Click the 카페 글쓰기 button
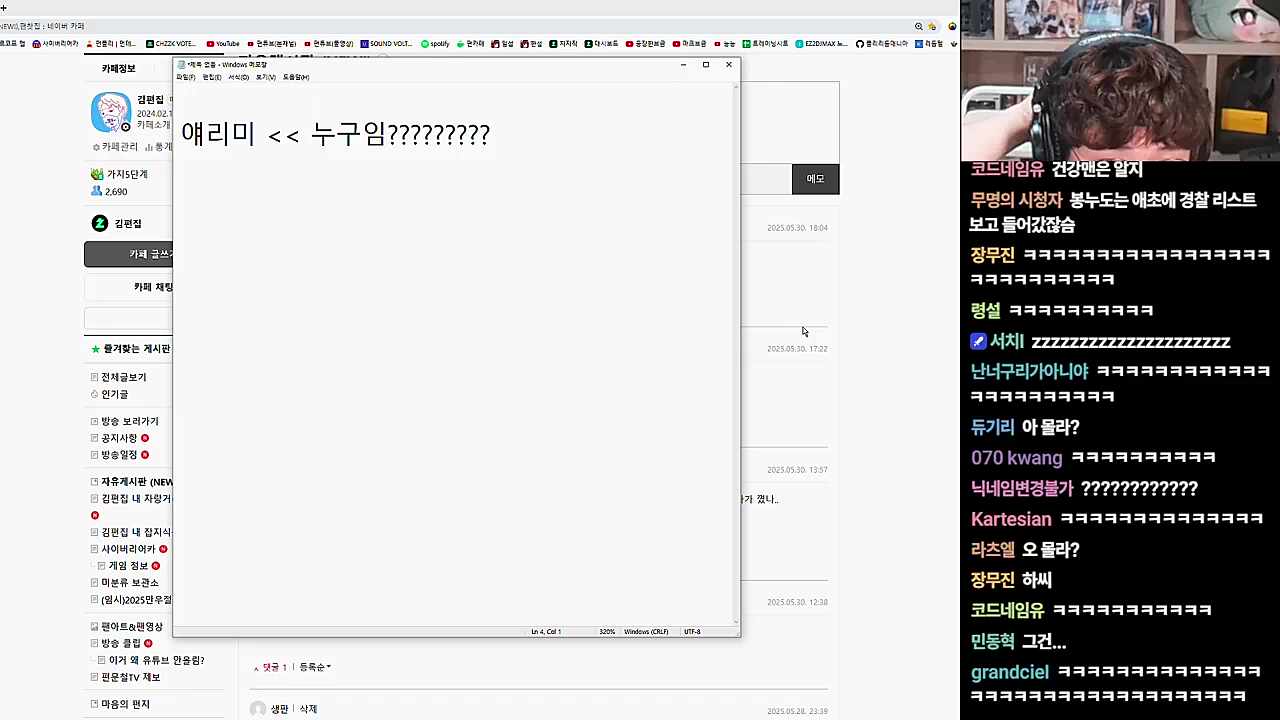This screenshot has height=720, width=1280. pos(129,254)
